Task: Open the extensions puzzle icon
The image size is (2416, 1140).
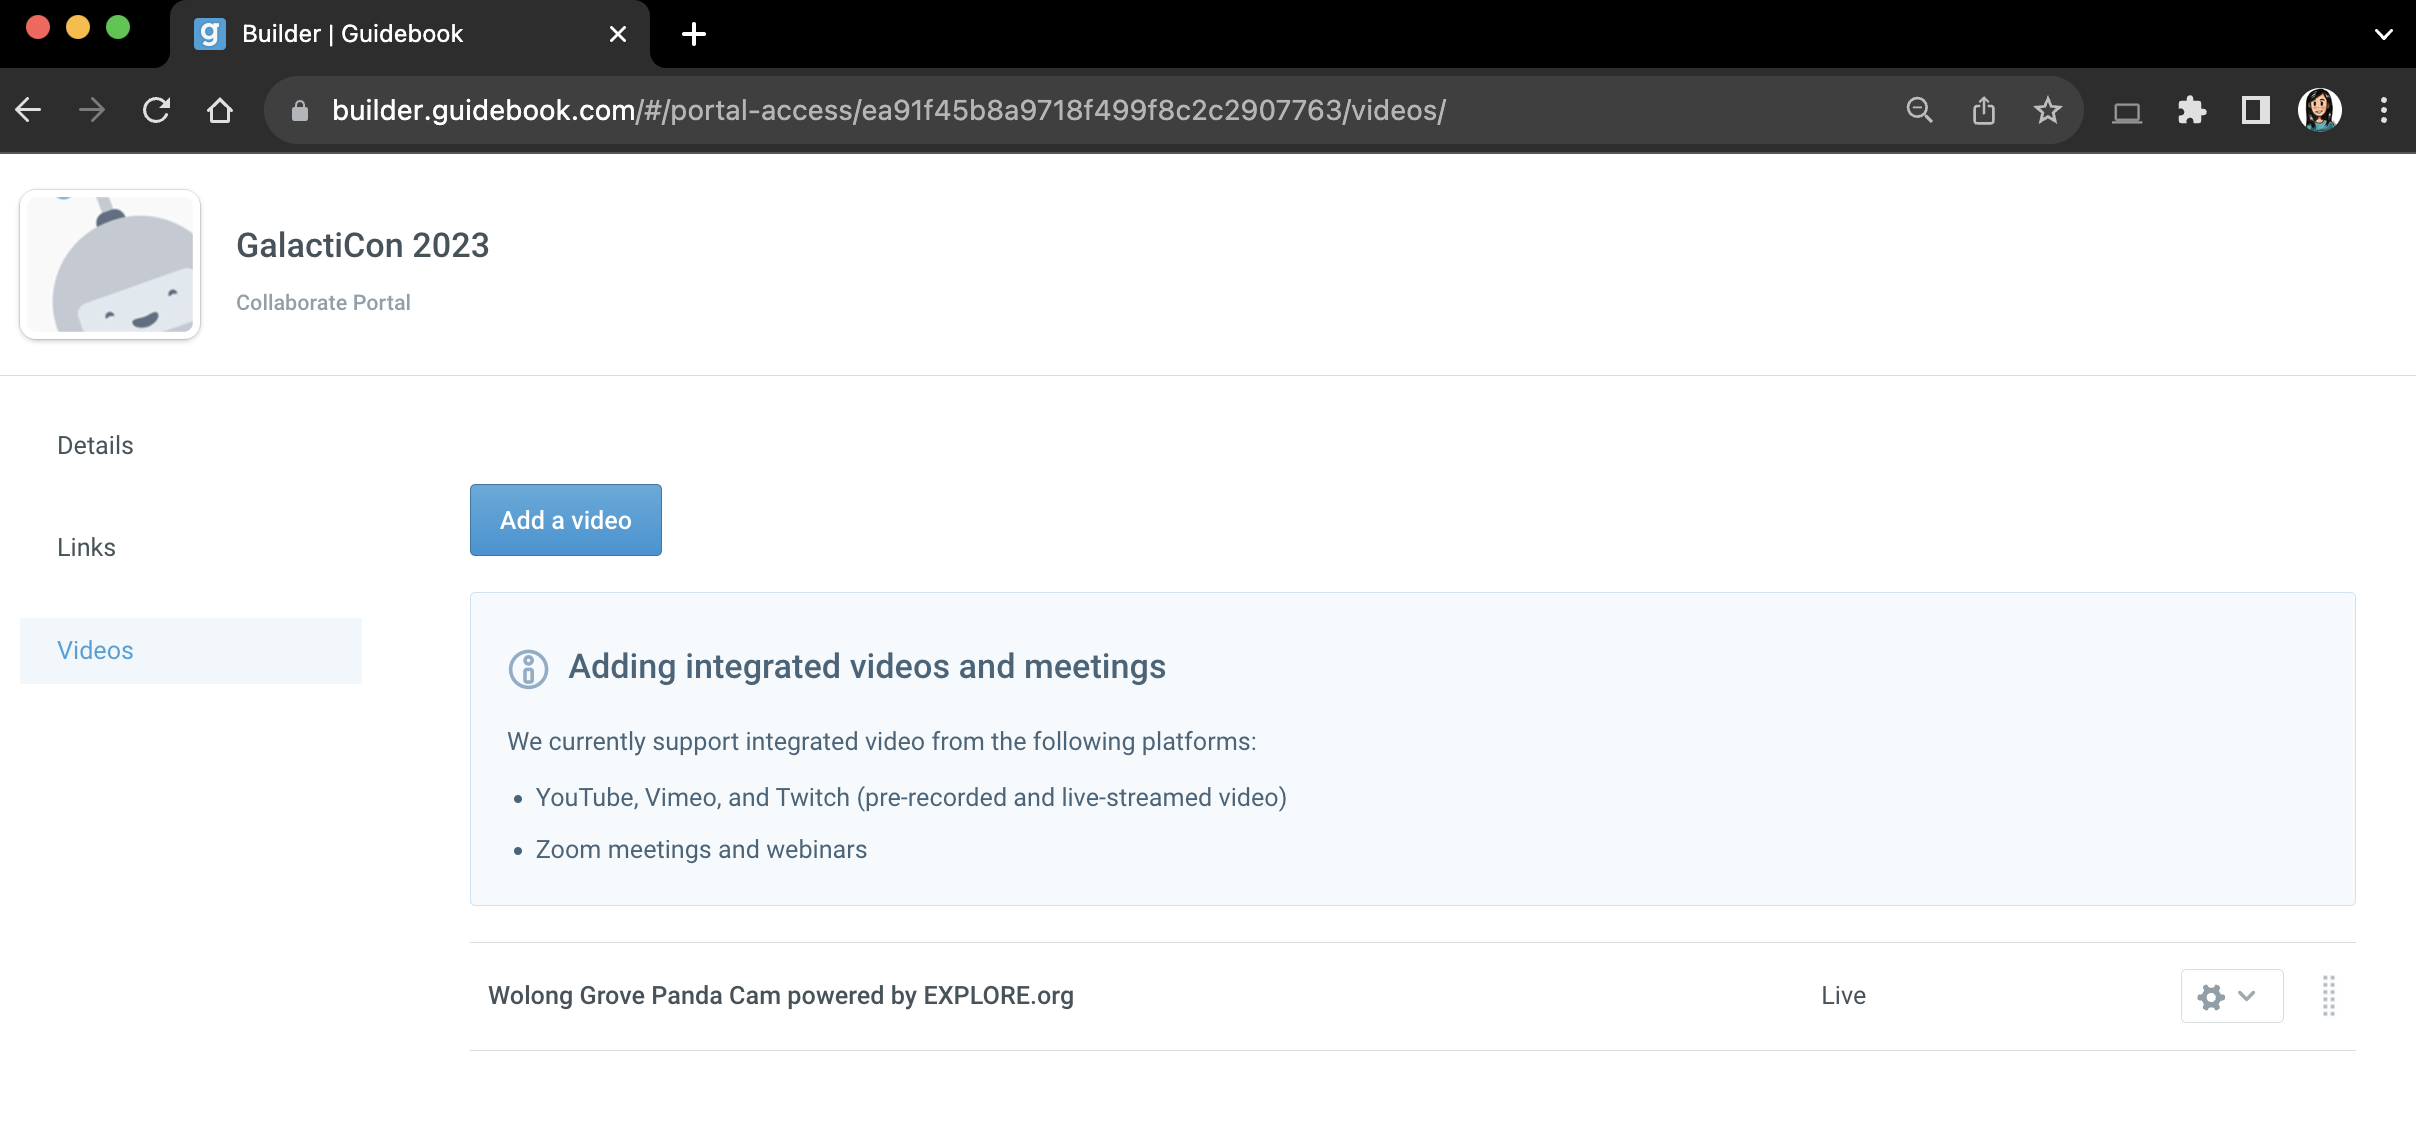Action: pyautogui.click(x=2191, y=110)
